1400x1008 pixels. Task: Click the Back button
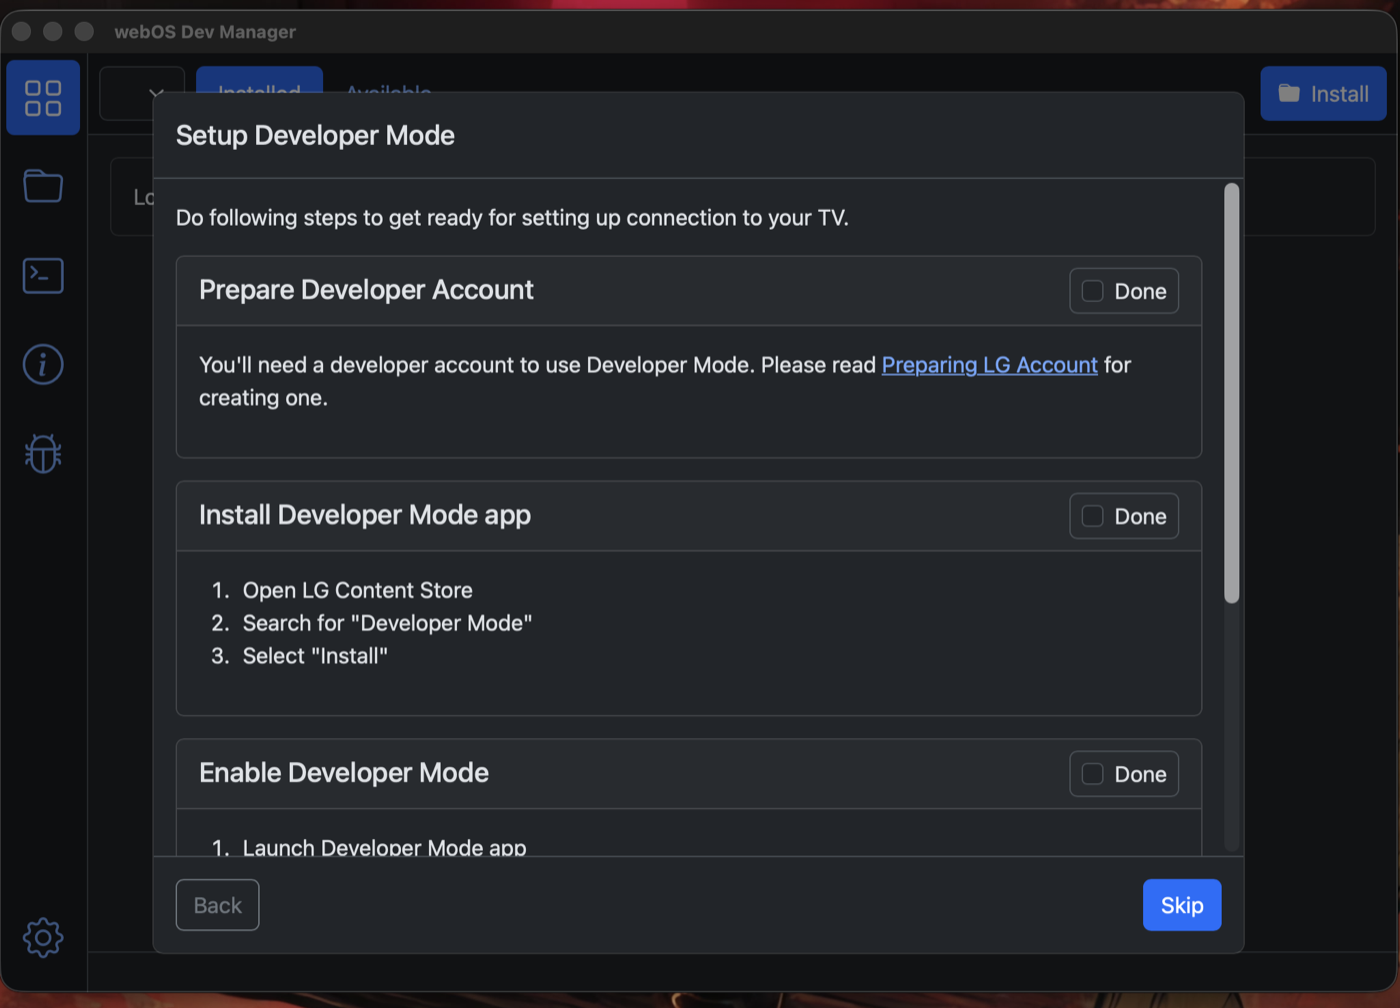(218, 905)
